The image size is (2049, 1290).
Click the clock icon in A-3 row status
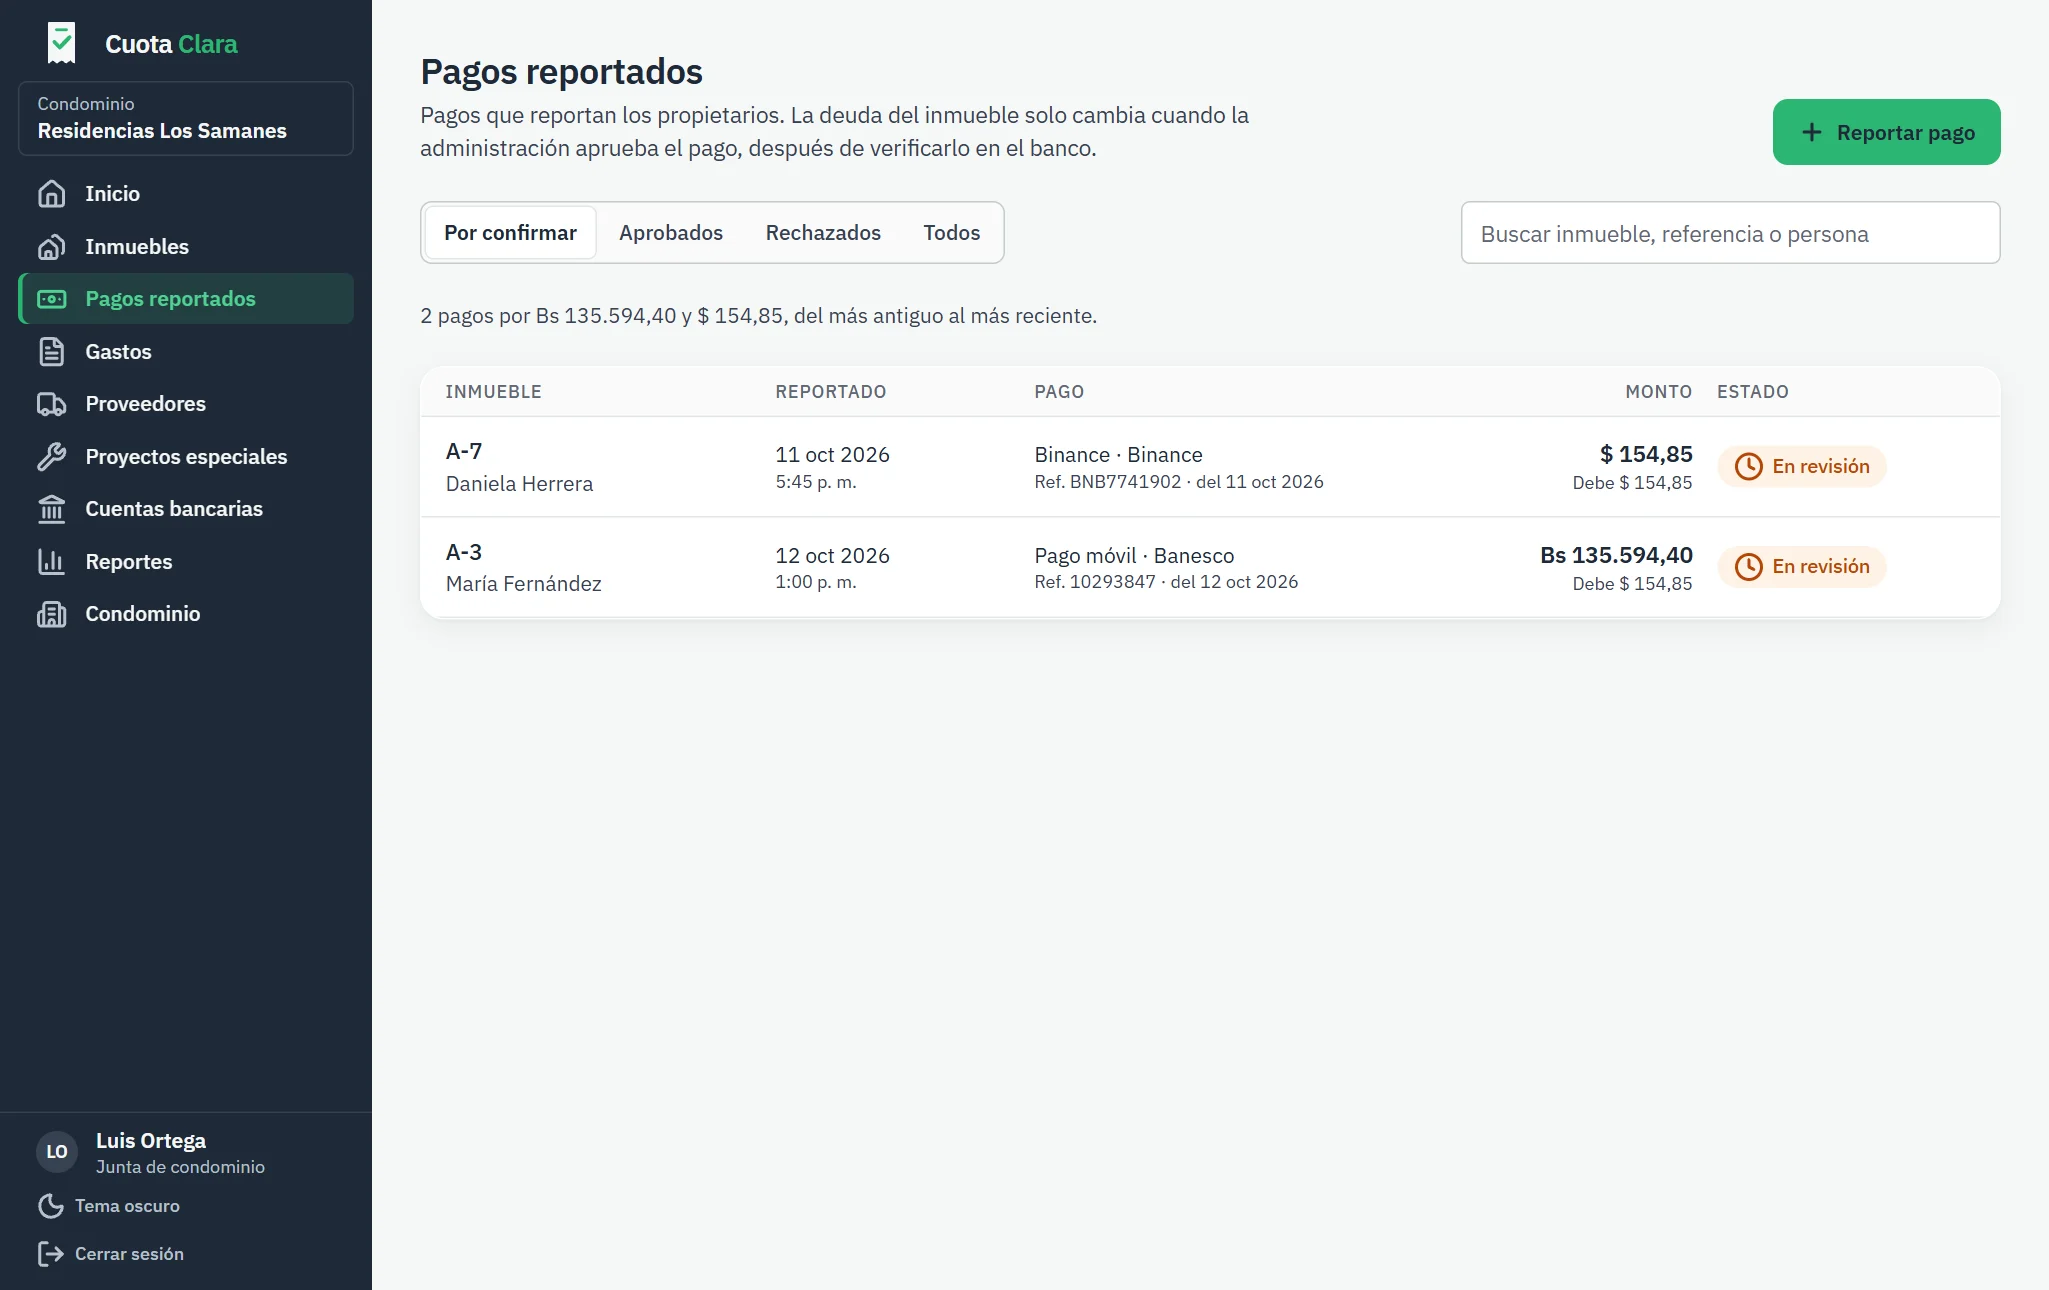point(1748,567)
